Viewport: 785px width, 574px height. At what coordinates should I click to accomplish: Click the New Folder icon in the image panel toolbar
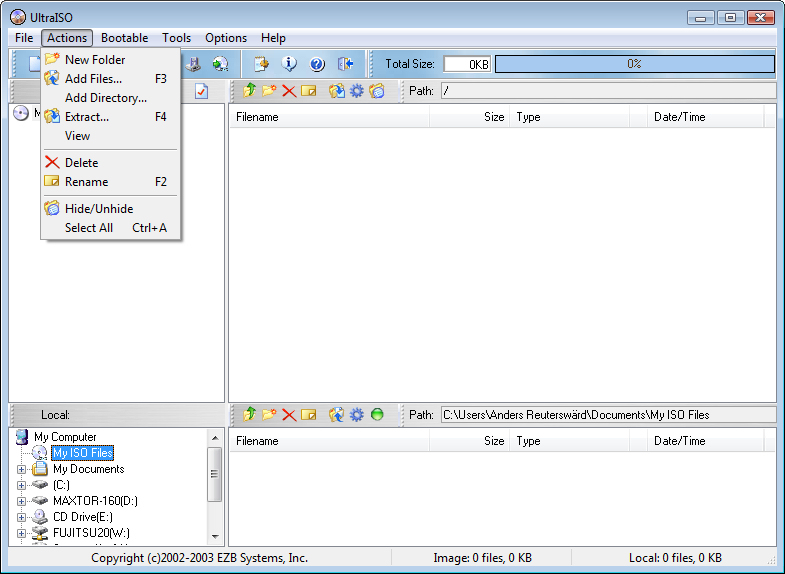(x=269, y=91)
